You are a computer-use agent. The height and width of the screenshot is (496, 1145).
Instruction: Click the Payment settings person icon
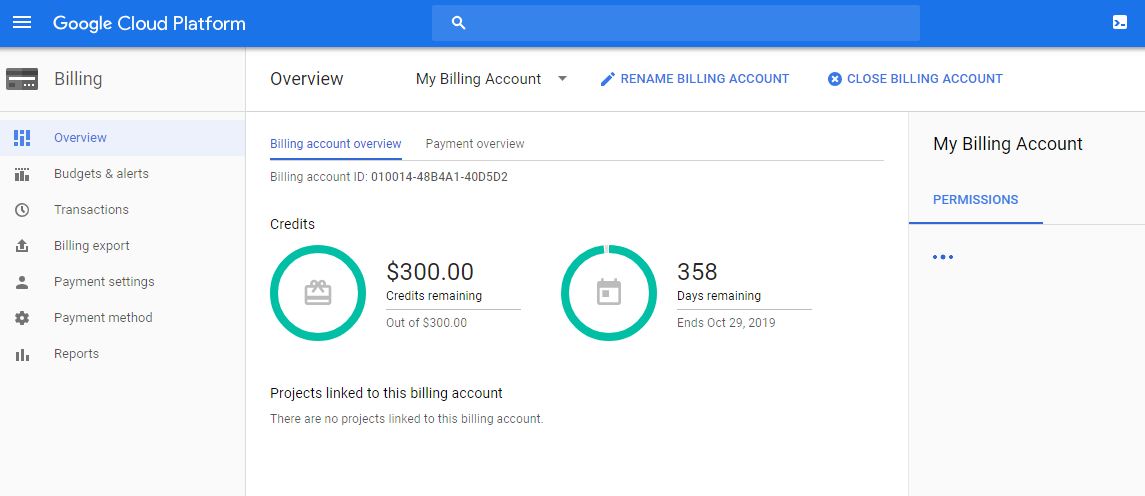[22, 282]
